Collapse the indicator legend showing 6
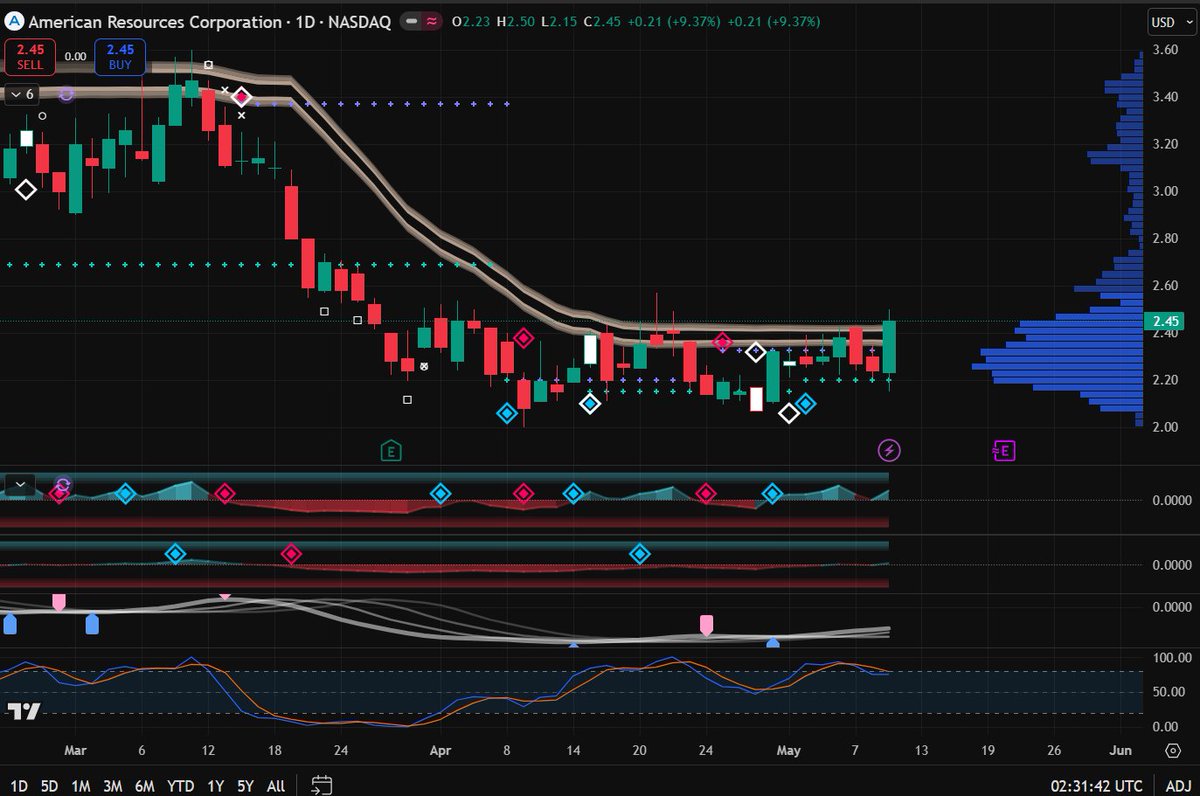Image resolution: width=1200 pixels, height=796 pixels. click(x=23, y=94)
